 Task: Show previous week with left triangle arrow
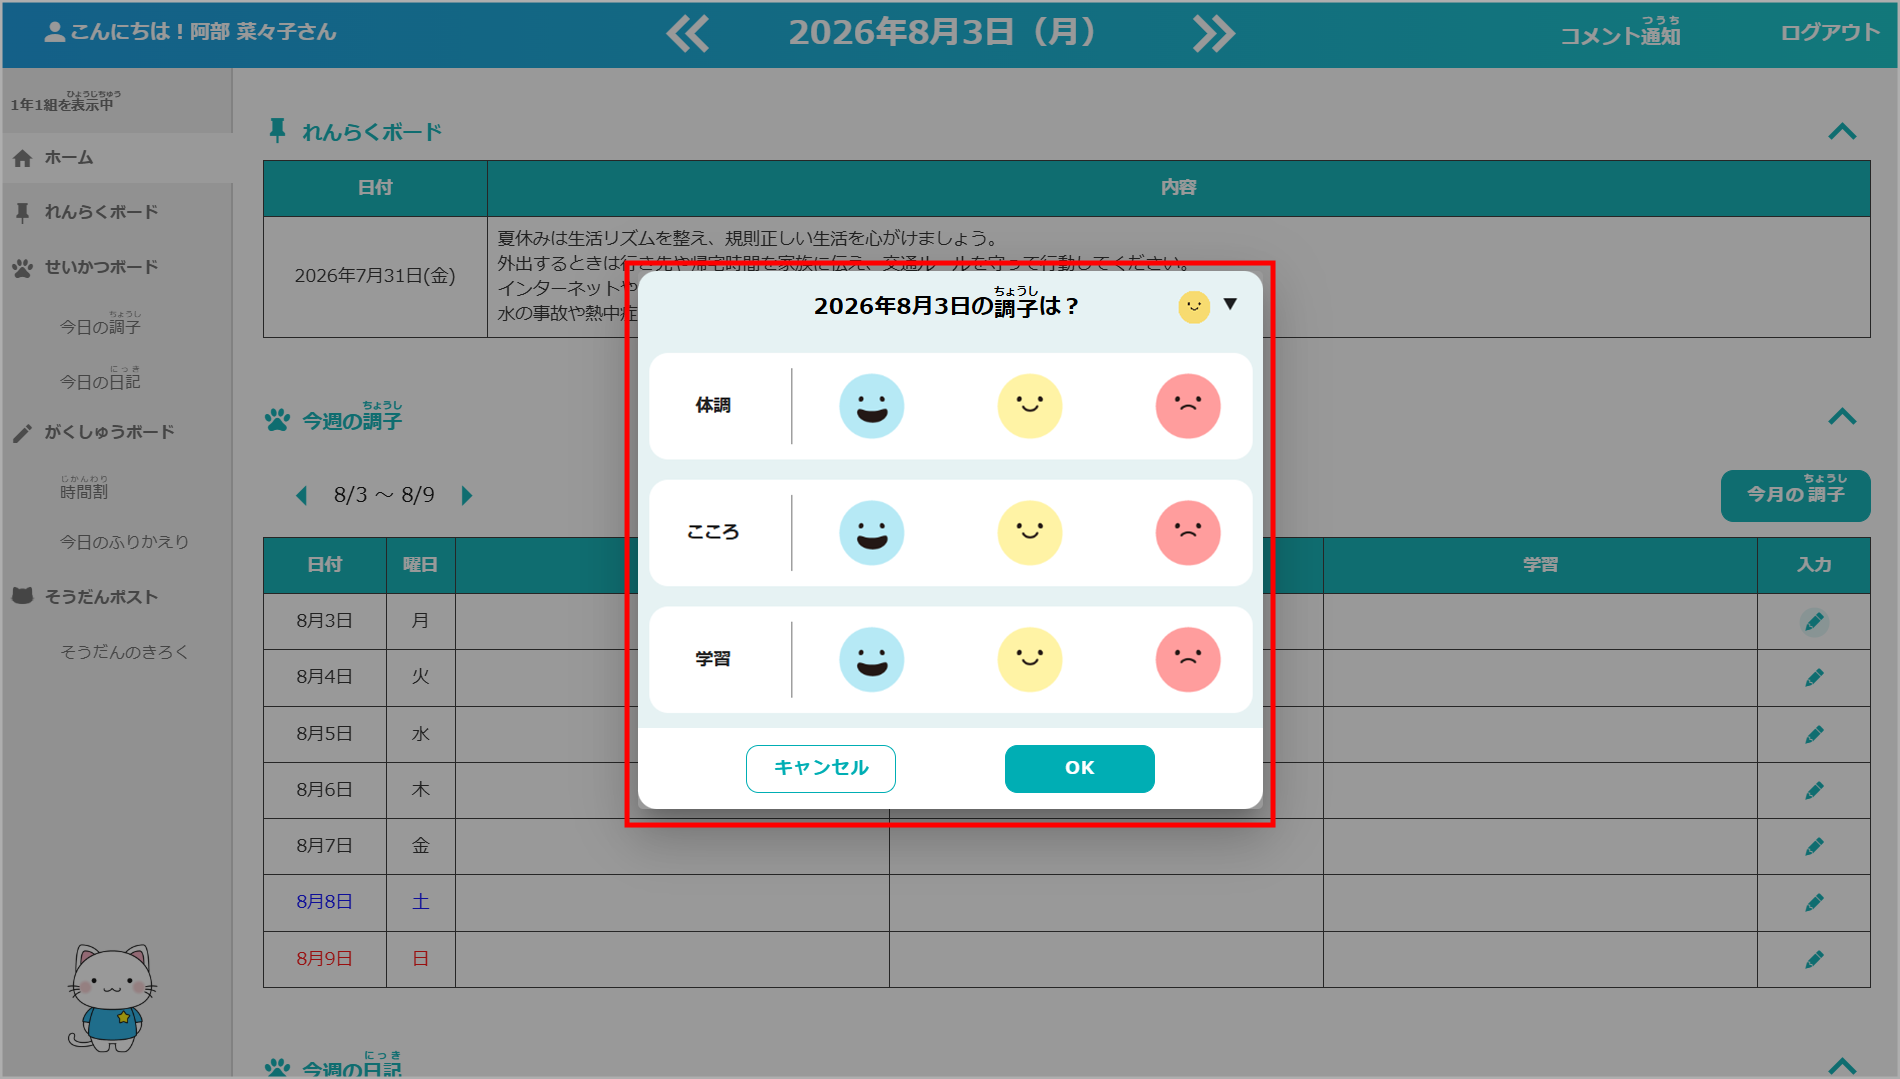click(x=302, y=495)
